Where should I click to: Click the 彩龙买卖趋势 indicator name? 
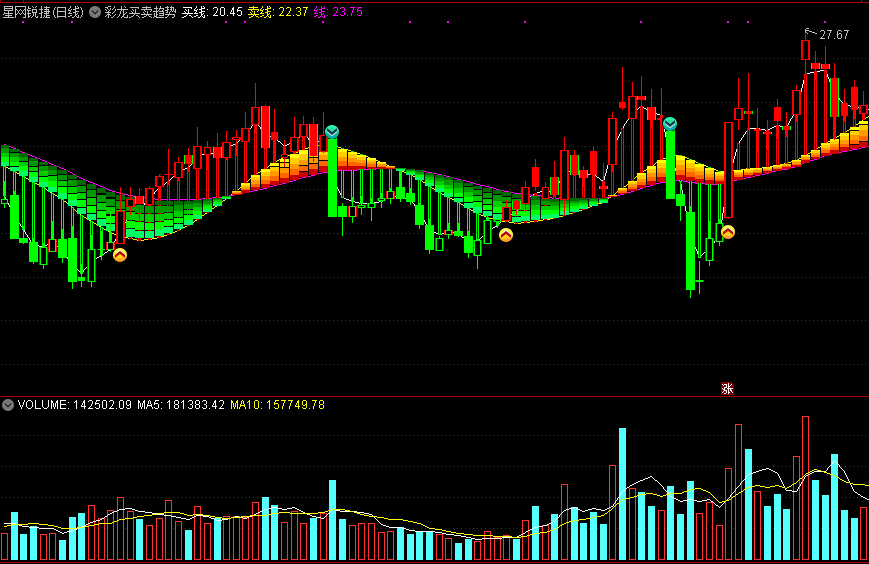click(140, 12)
